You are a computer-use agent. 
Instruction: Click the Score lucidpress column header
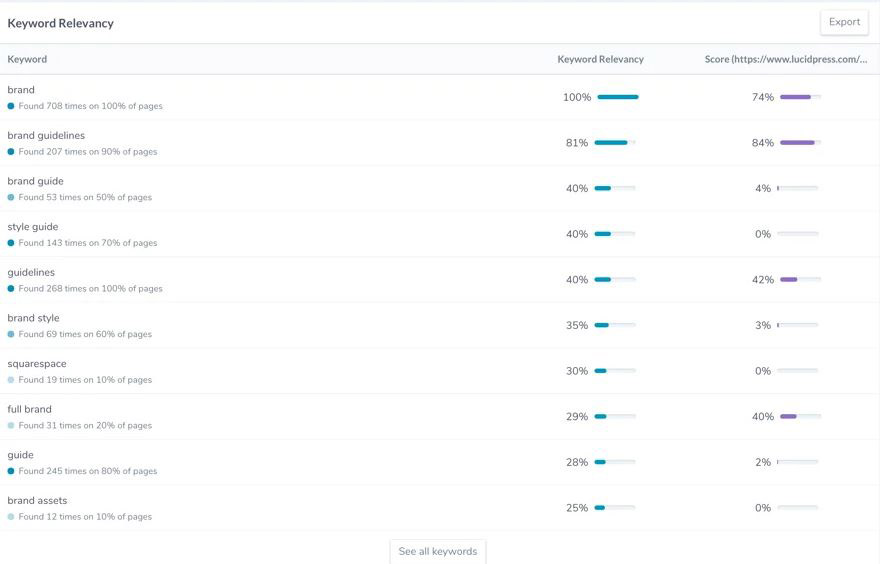coord(785,59)
